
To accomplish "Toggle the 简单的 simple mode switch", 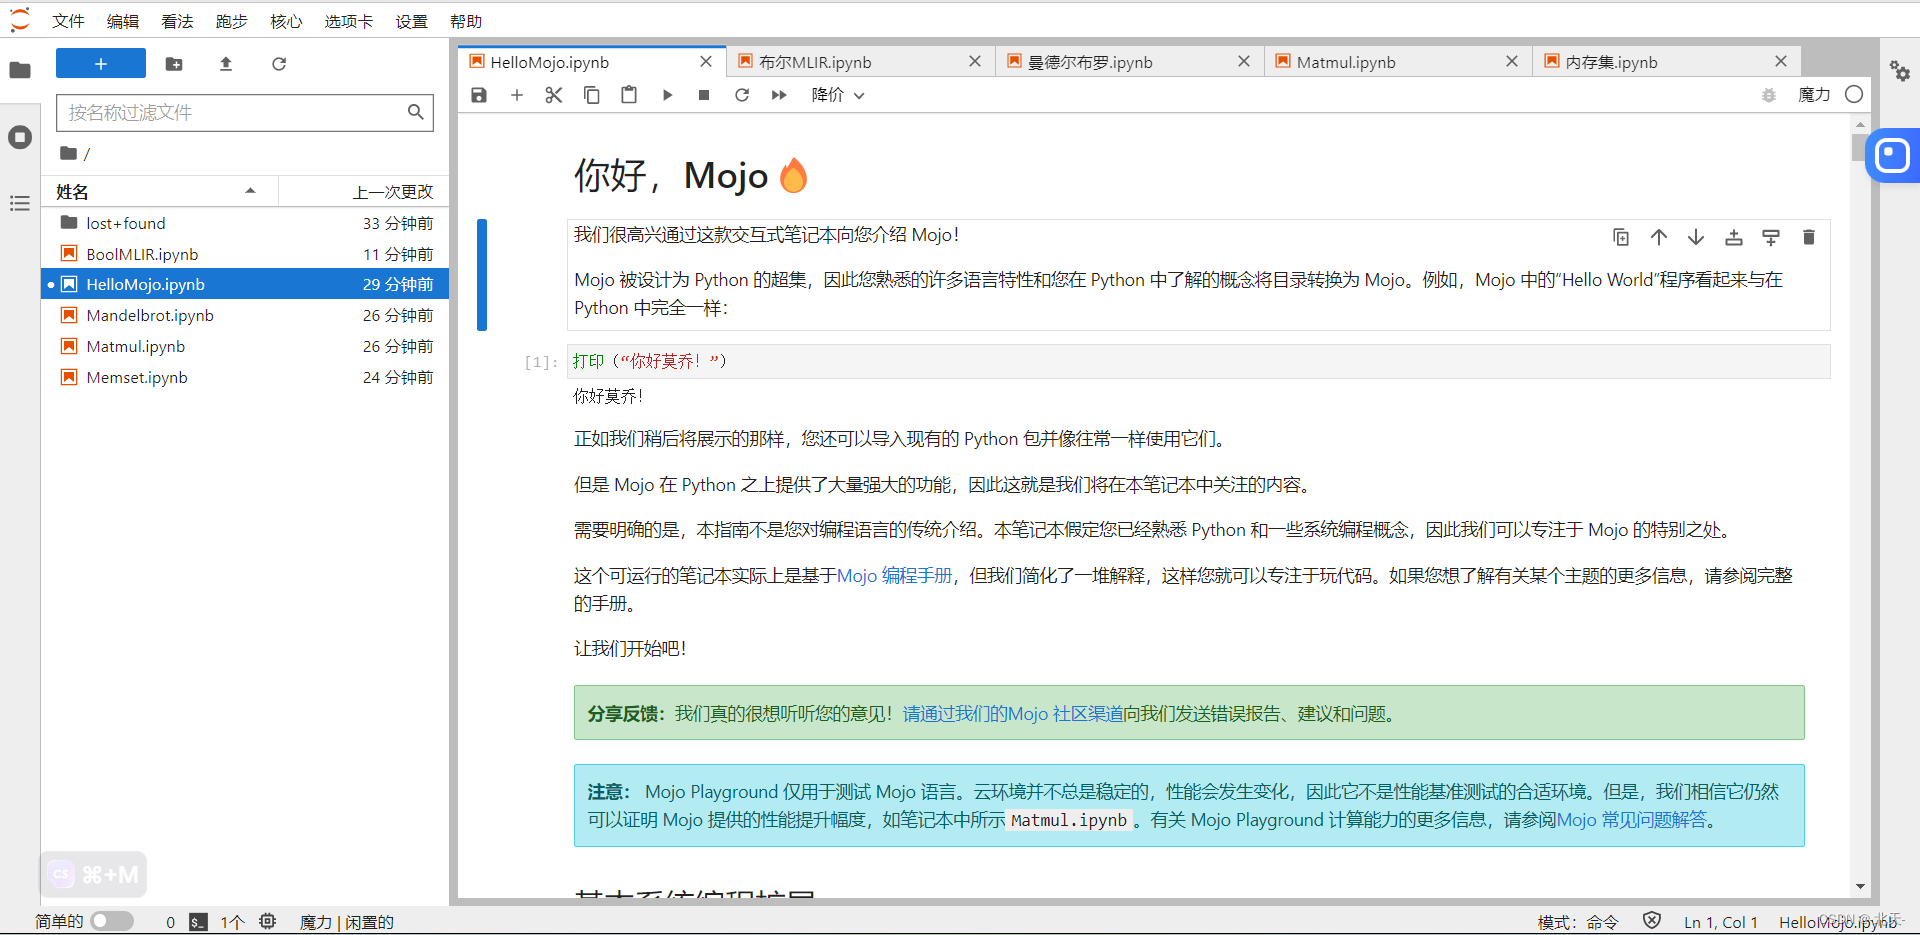I will pyautogui.click(x=112, y=921).
